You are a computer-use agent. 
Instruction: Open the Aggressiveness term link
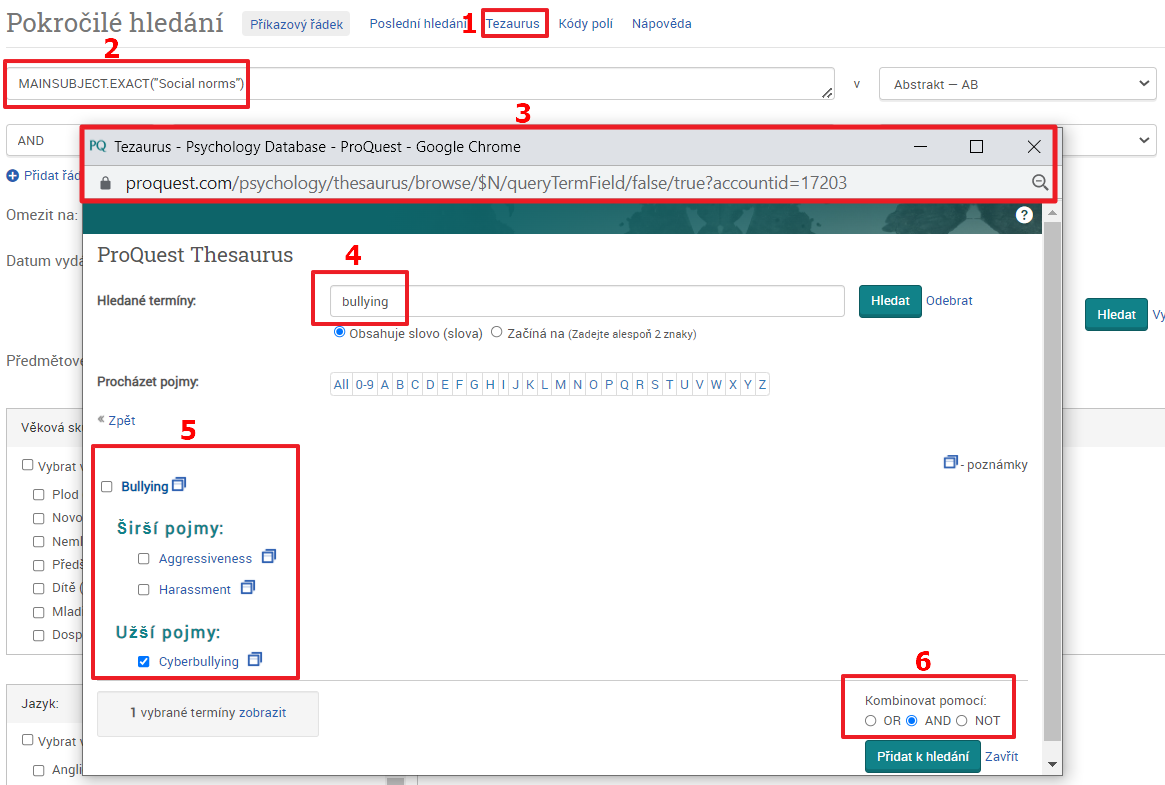pyautogui.click(x=205, y=558)
